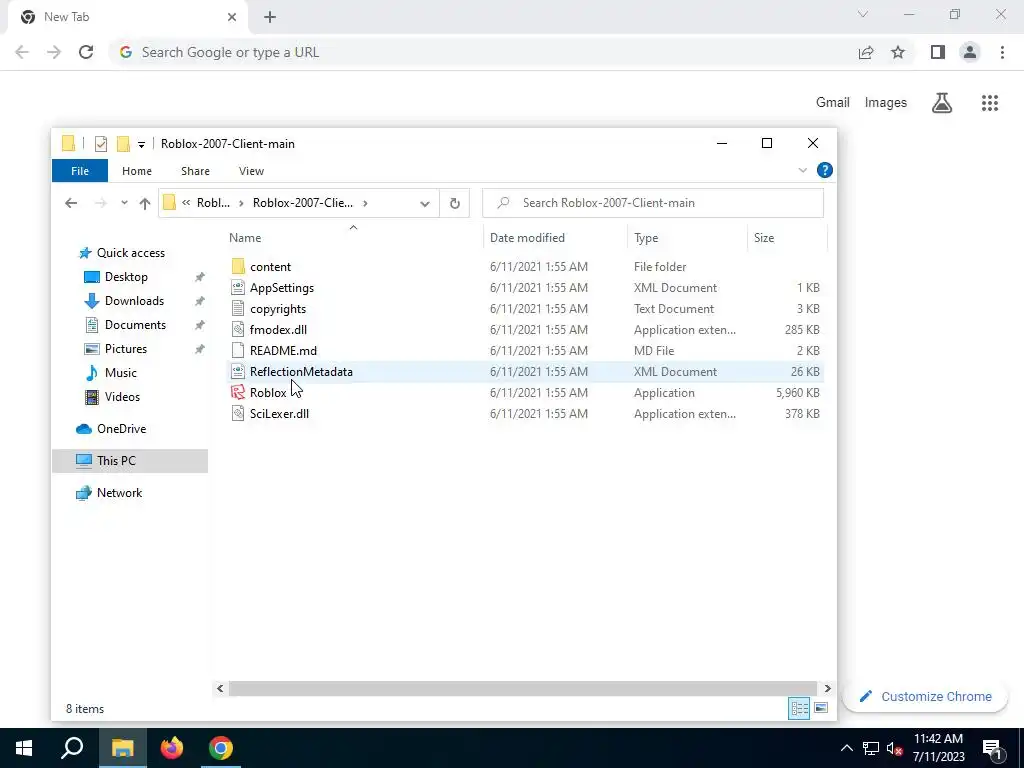Open Chrome three-dot menu
Viewport: 1024px width, 768px height.
1002,52
